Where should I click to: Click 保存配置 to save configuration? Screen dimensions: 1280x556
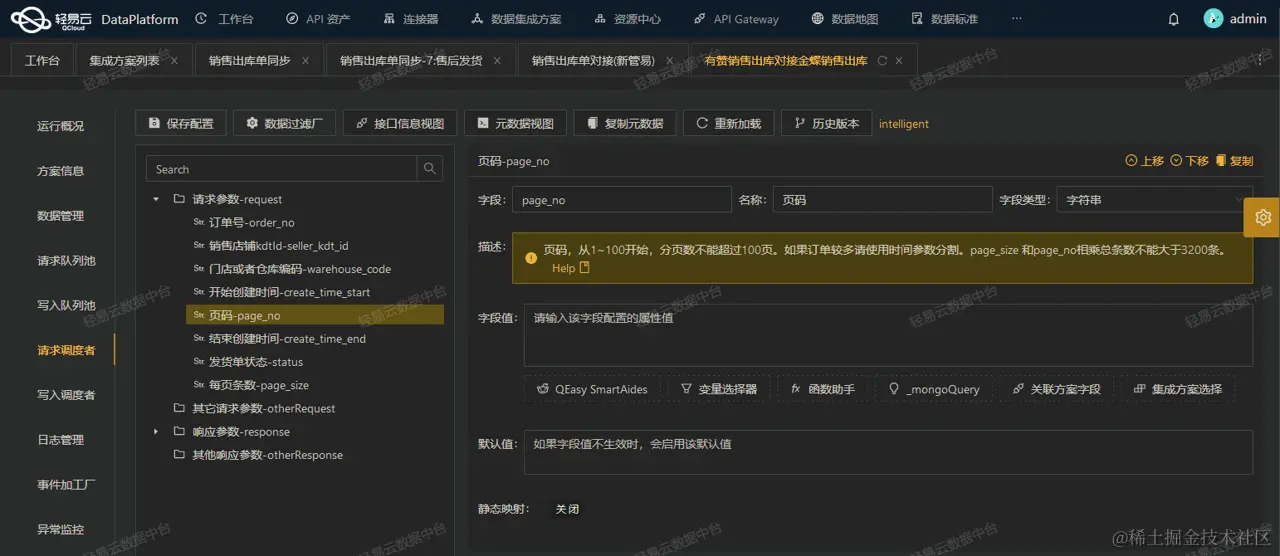(x=181, y=123)
